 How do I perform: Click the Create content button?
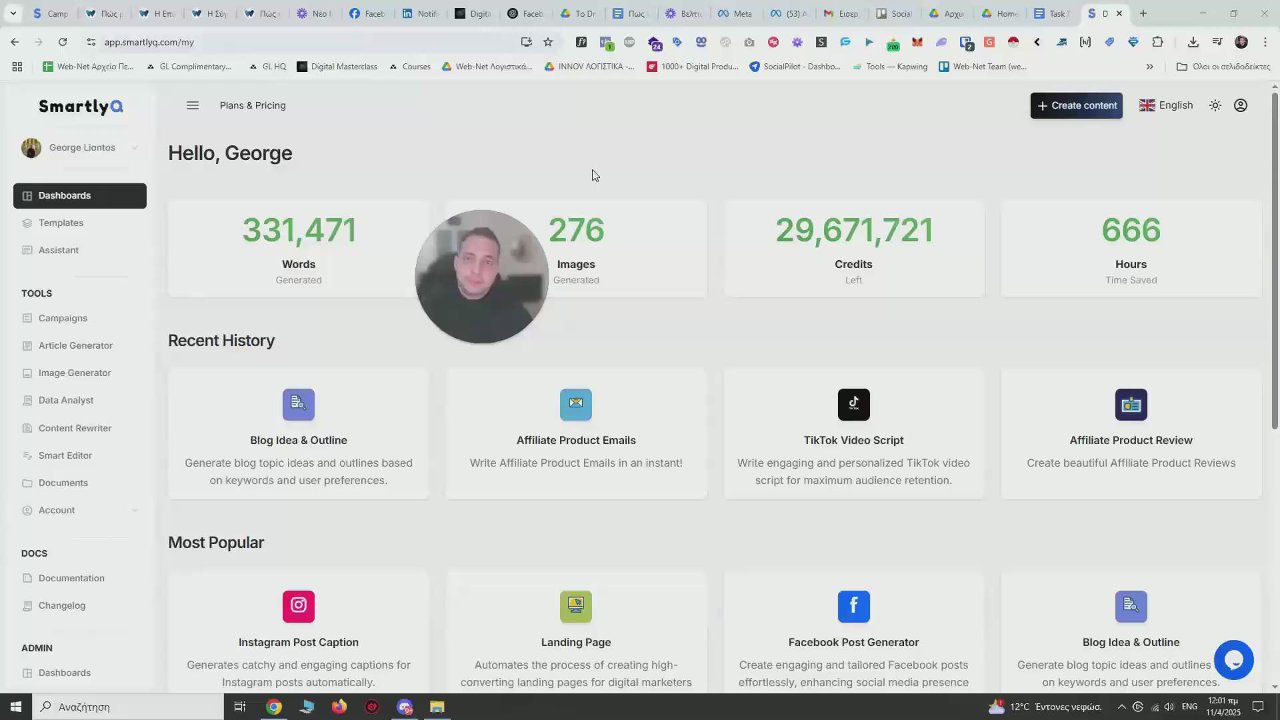[1076, 105]
